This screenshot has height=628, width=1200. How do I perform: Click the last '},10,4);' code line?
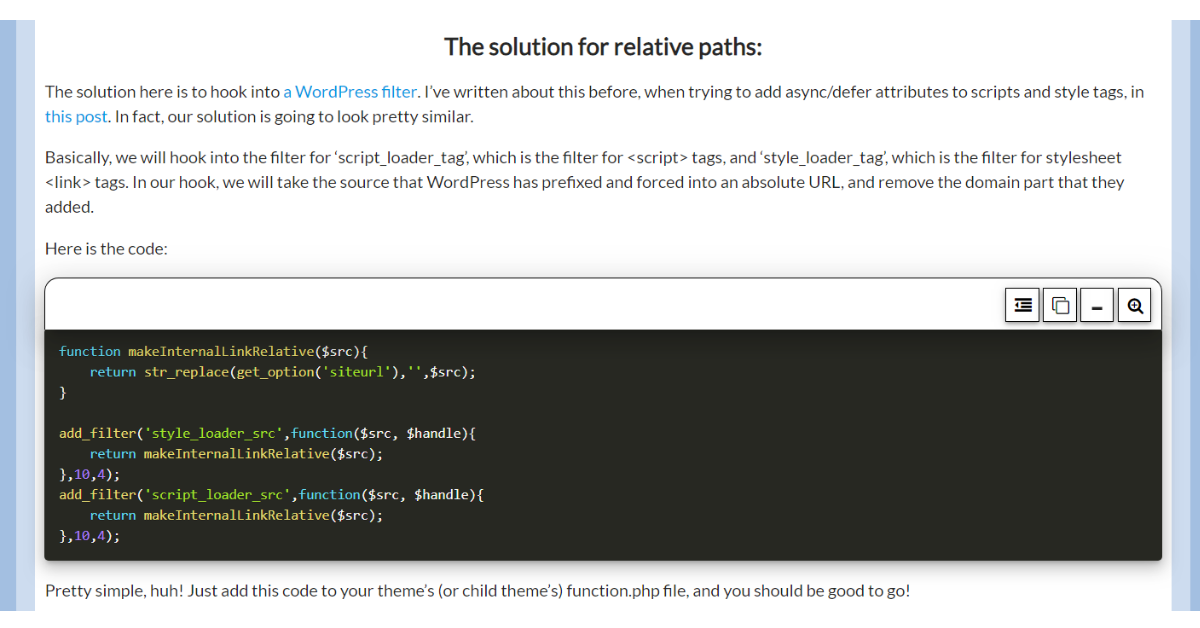tap(89, 535)
